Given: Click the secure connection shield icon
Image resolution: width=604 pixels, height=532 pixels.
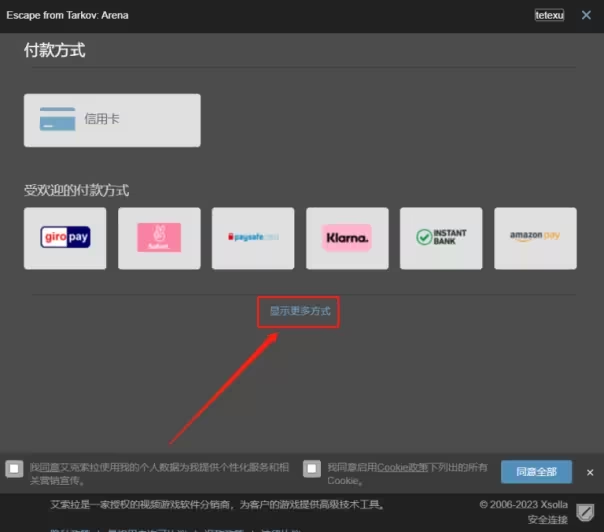Looking at the screenshot, I should click(585, 511).
